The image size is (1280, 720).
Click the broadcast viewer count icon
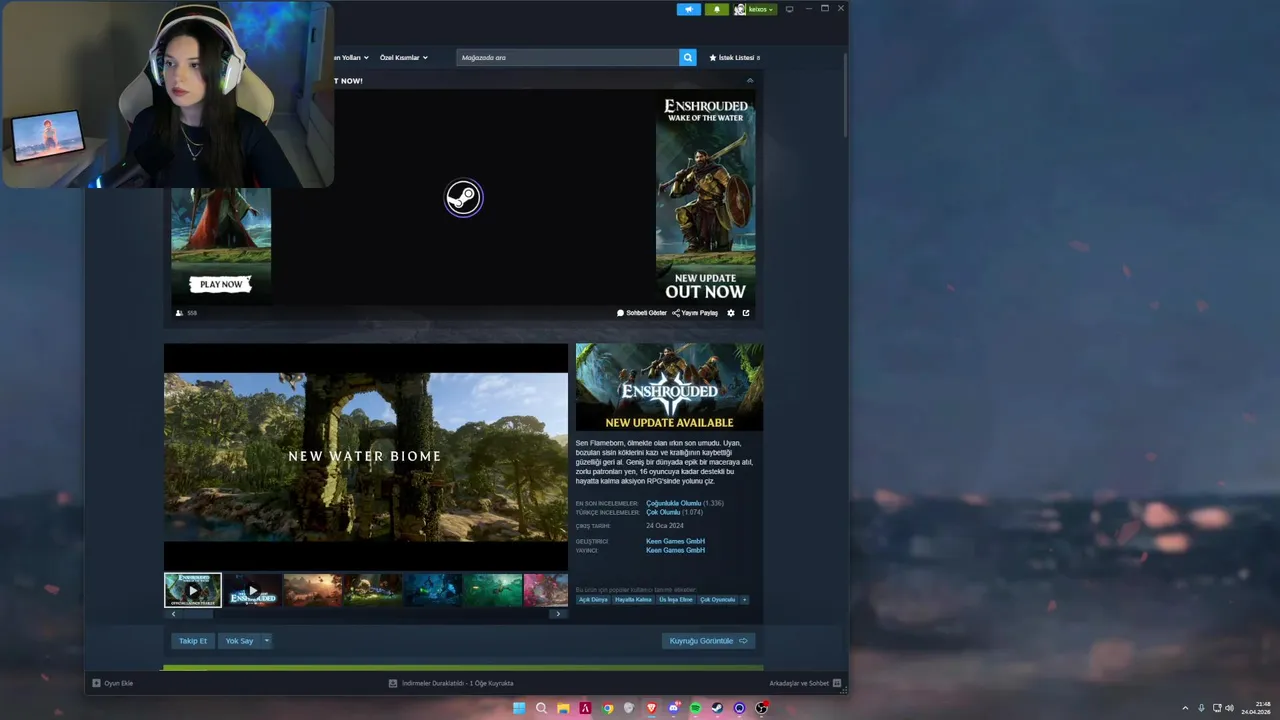[179, 313]
